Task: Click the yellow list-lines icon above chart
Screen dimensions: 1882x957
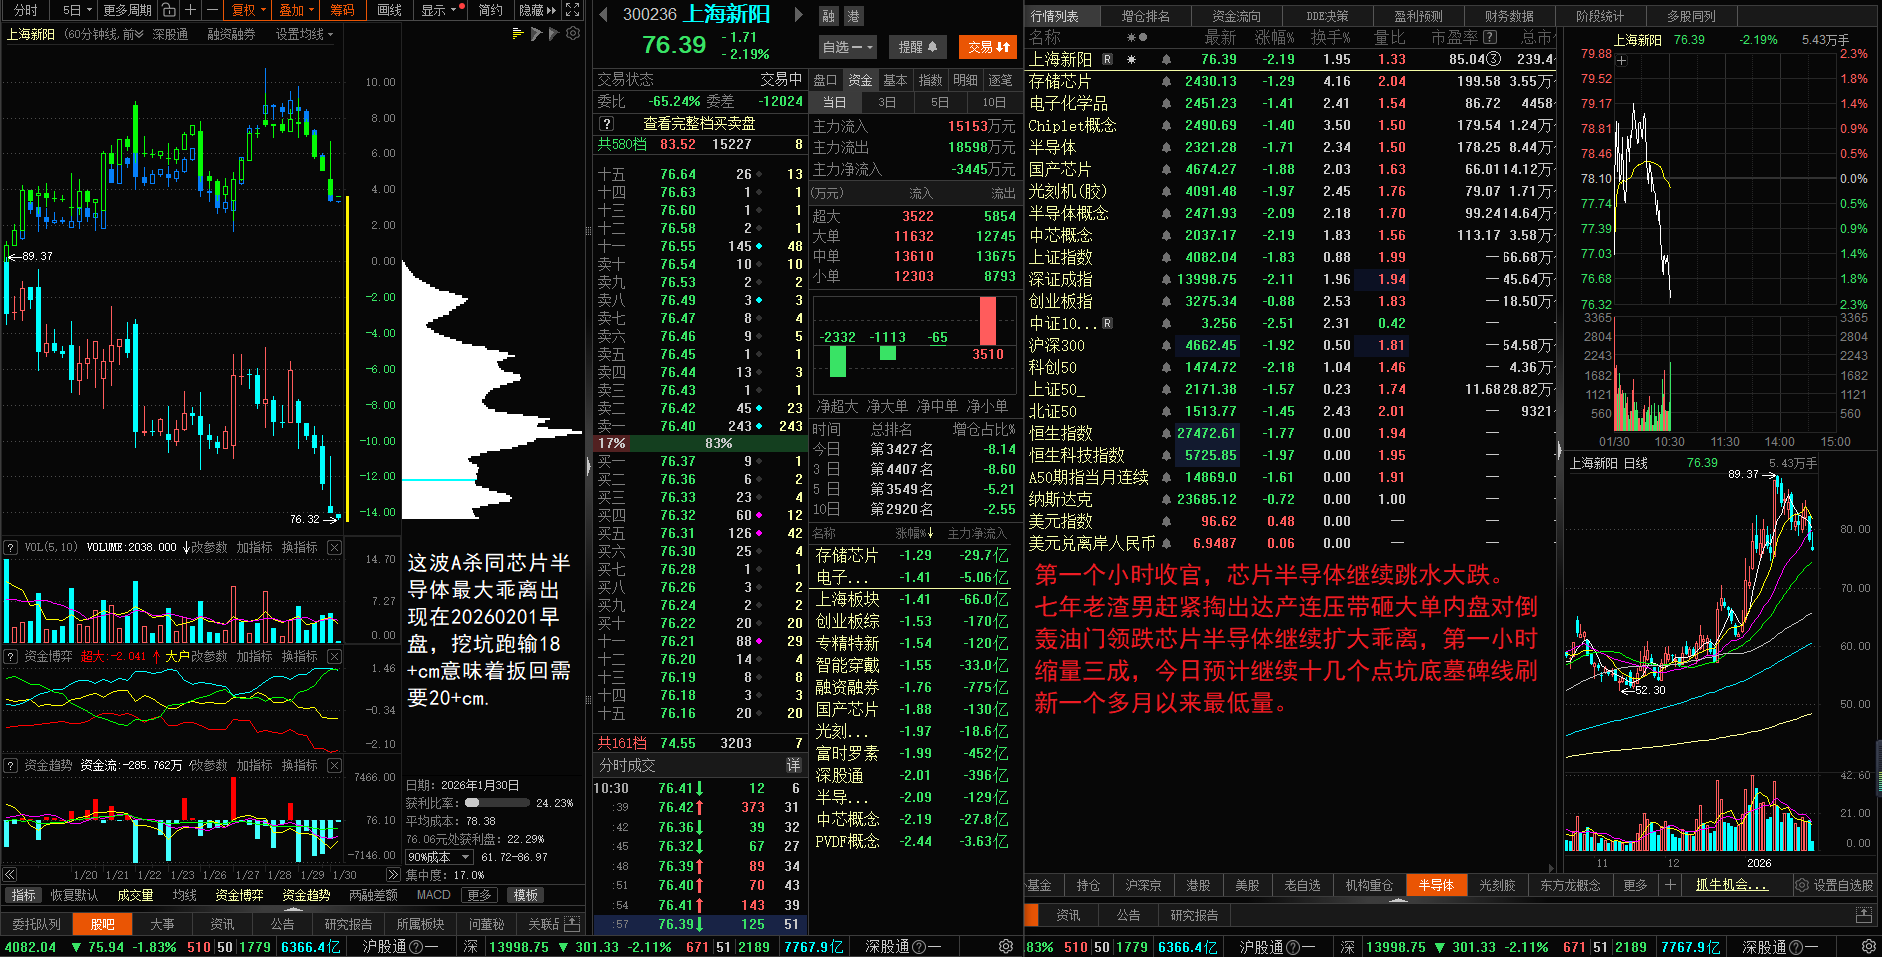Action: (x=518, y=33)
